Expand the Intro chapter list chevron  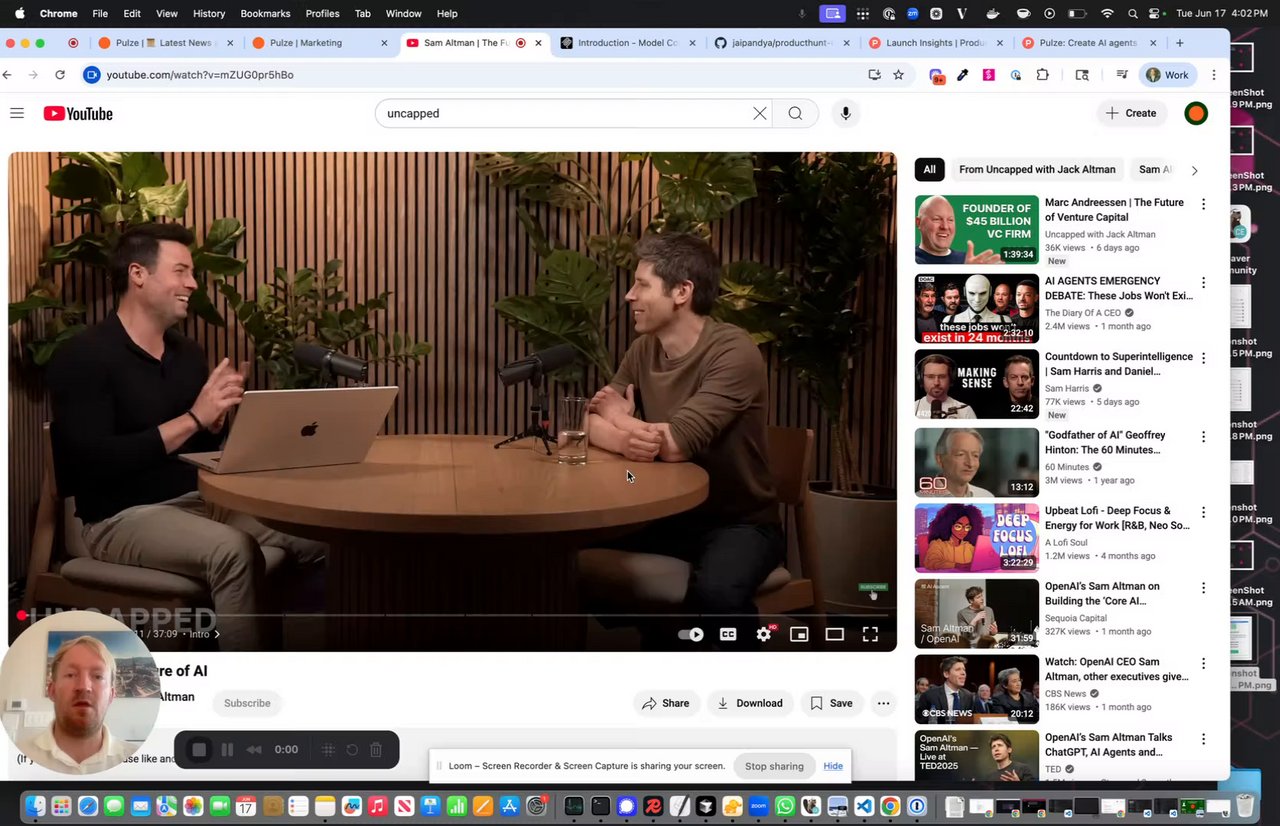217,634
